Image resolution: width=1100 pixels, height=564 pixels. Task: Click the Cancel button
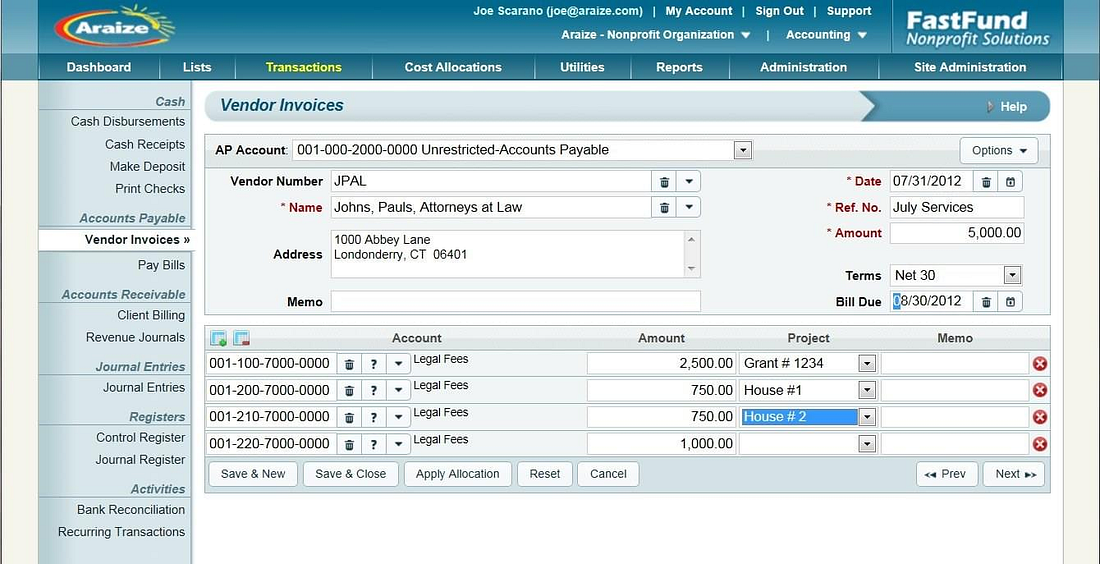608,474
